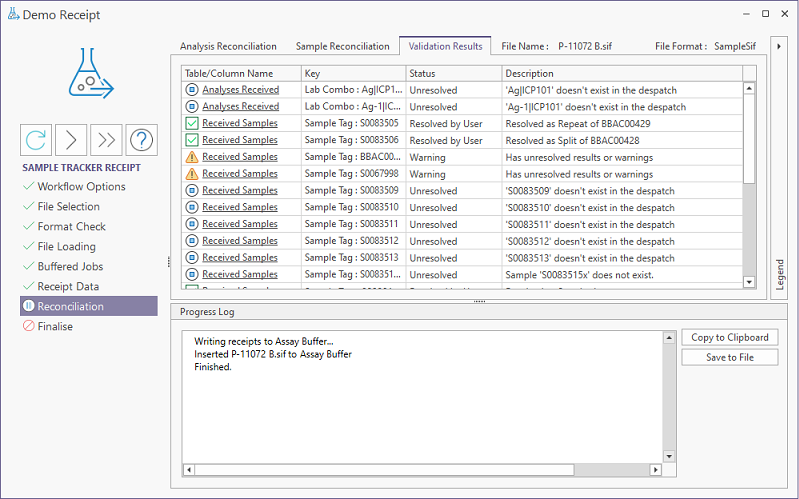
Task: Click unresolved icon for S0083515x row
Action: tap(192, 275)
